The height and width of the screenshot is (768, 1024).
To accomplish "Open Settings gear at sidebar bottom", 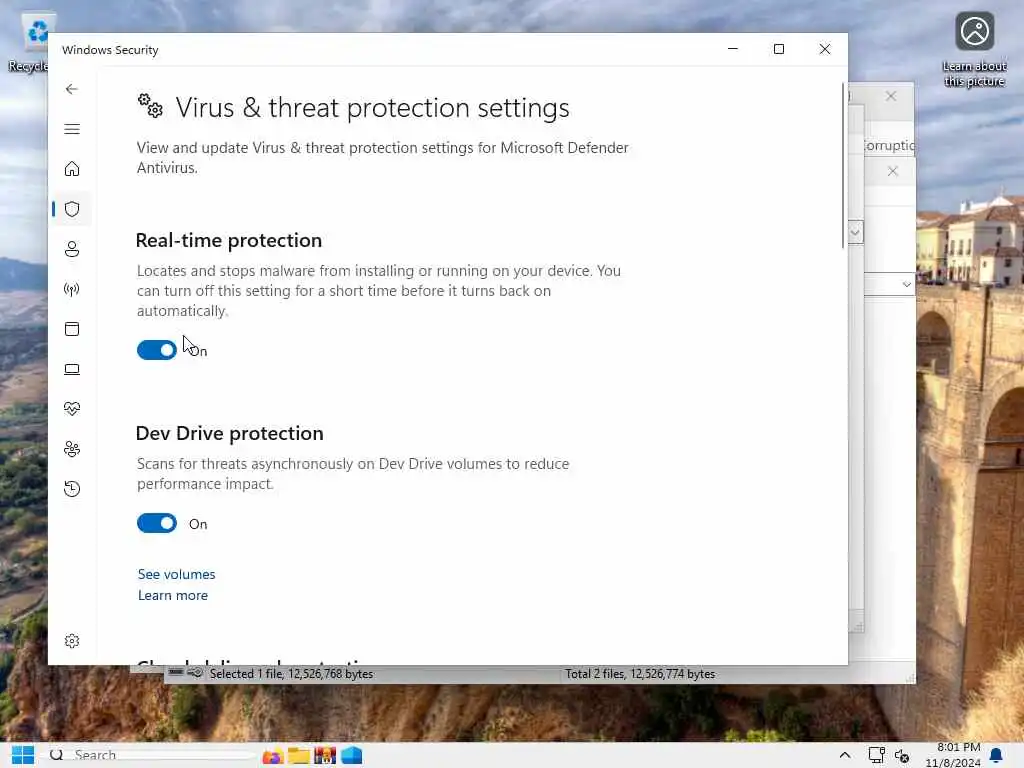I will click(x=72, y=641).
